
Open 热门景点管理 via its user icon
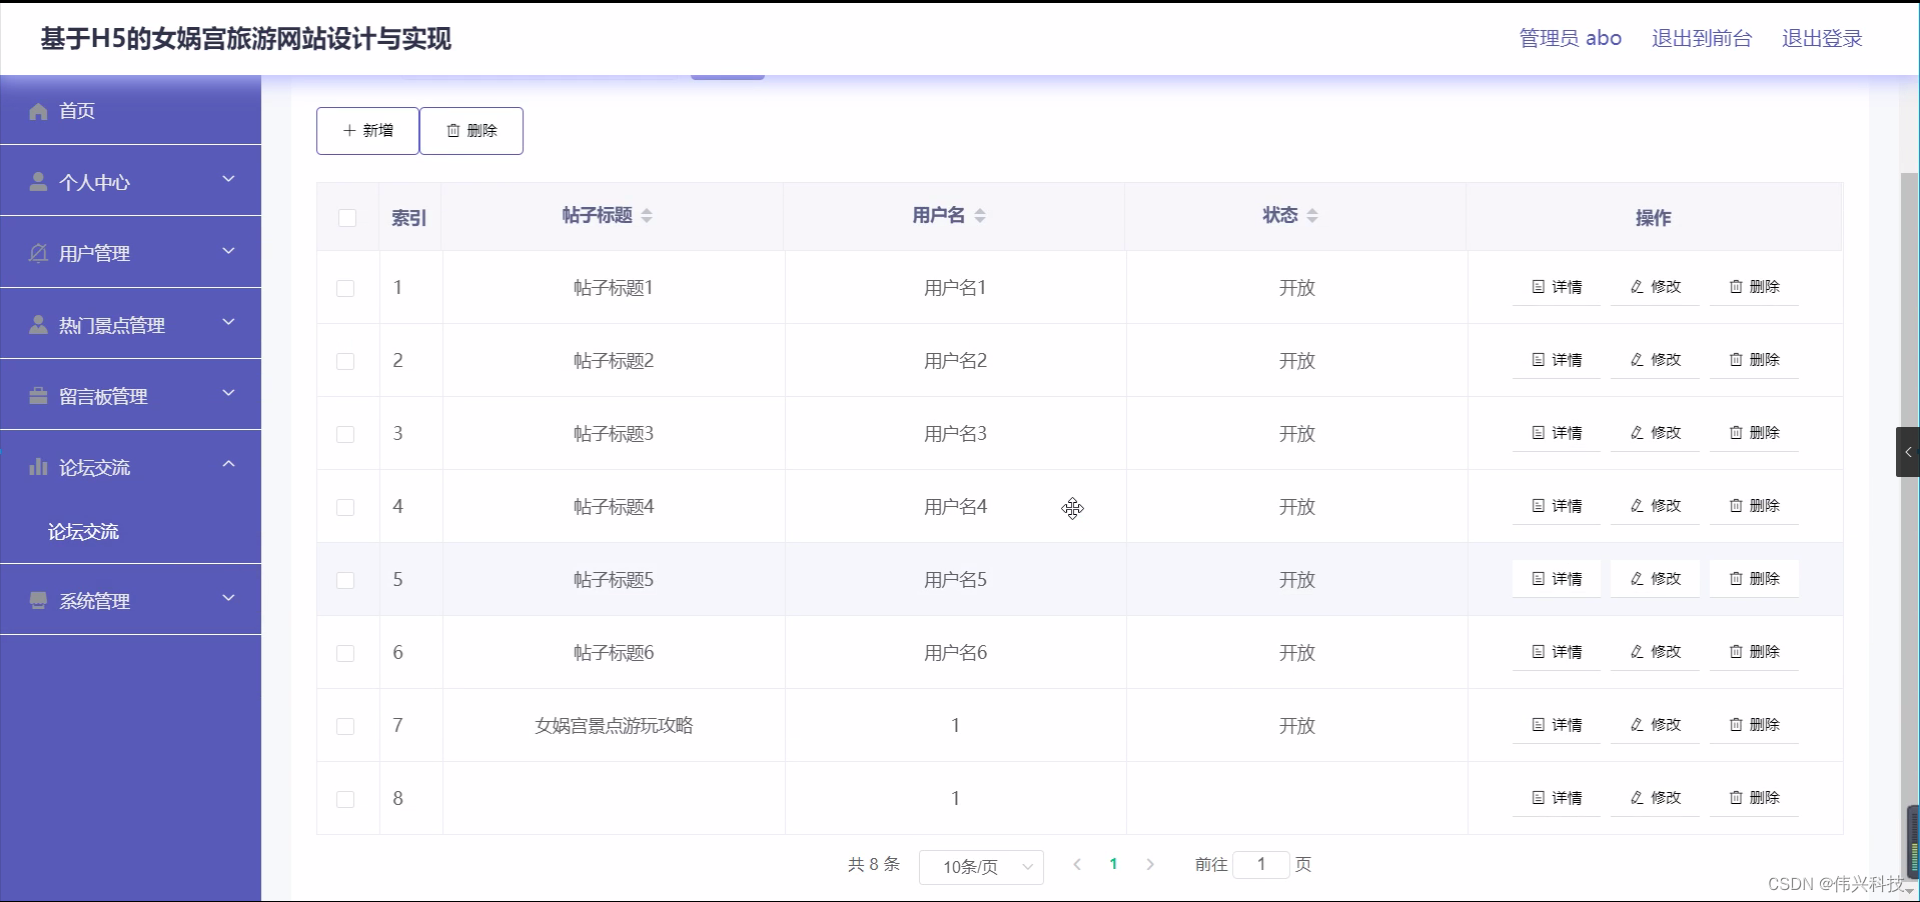click(38, 324)
